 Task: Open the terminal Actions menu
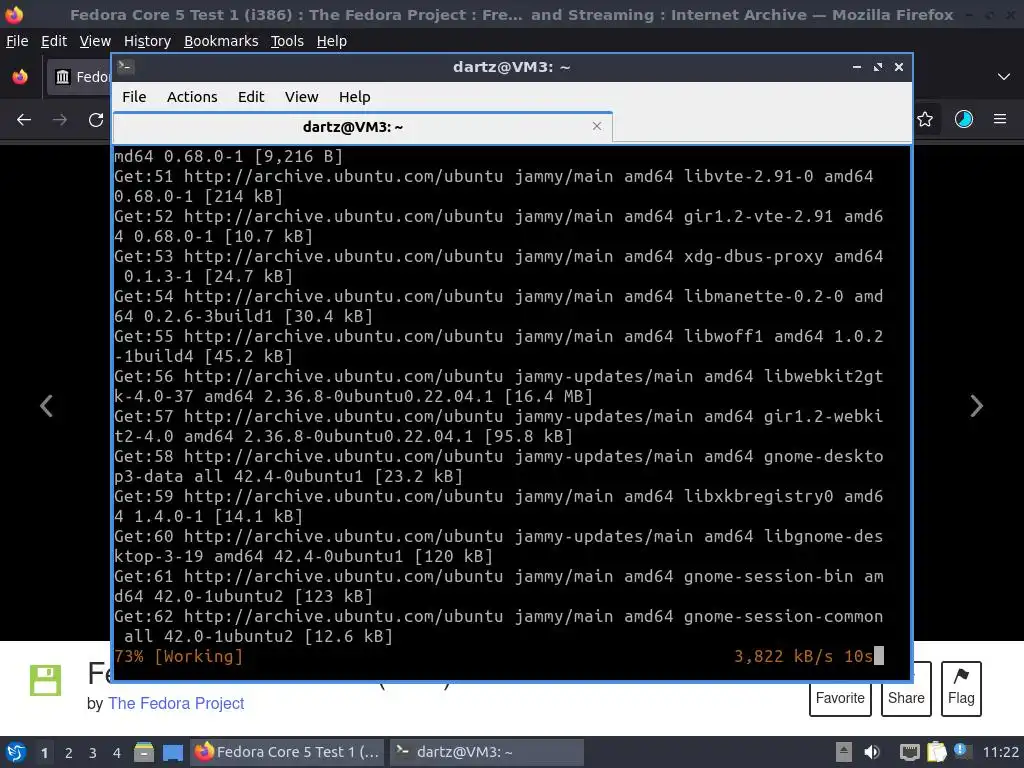[192, 97]
